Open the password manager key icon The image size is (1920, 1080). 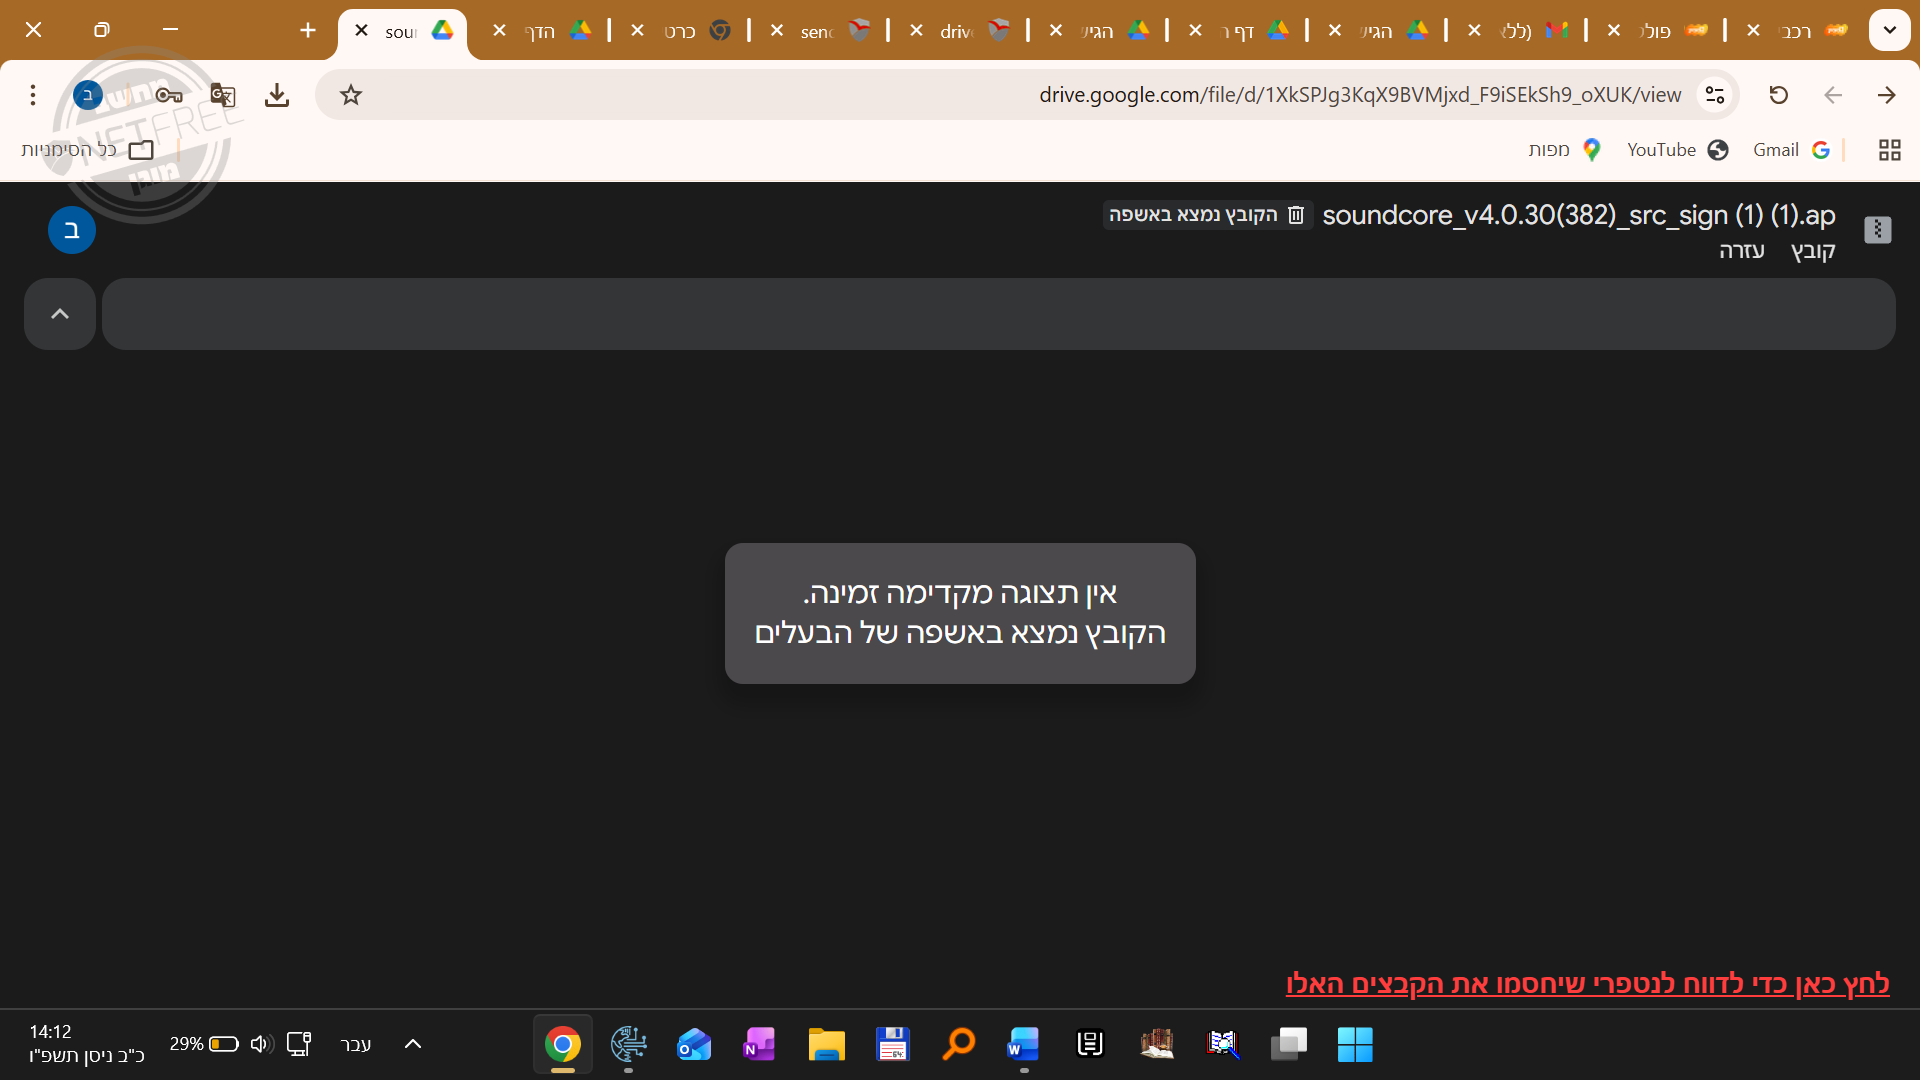(169, 95)
